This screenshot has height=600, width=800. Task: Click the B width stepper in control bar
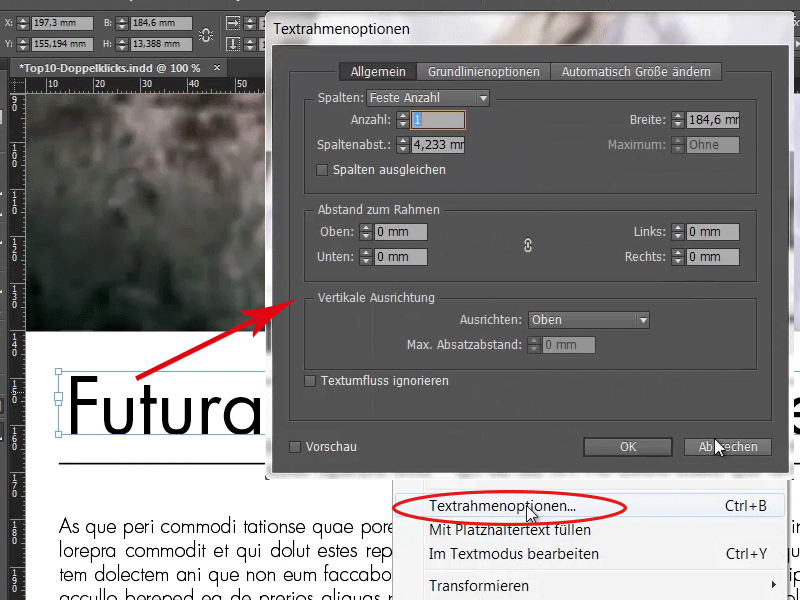click(x=121, y=23)
